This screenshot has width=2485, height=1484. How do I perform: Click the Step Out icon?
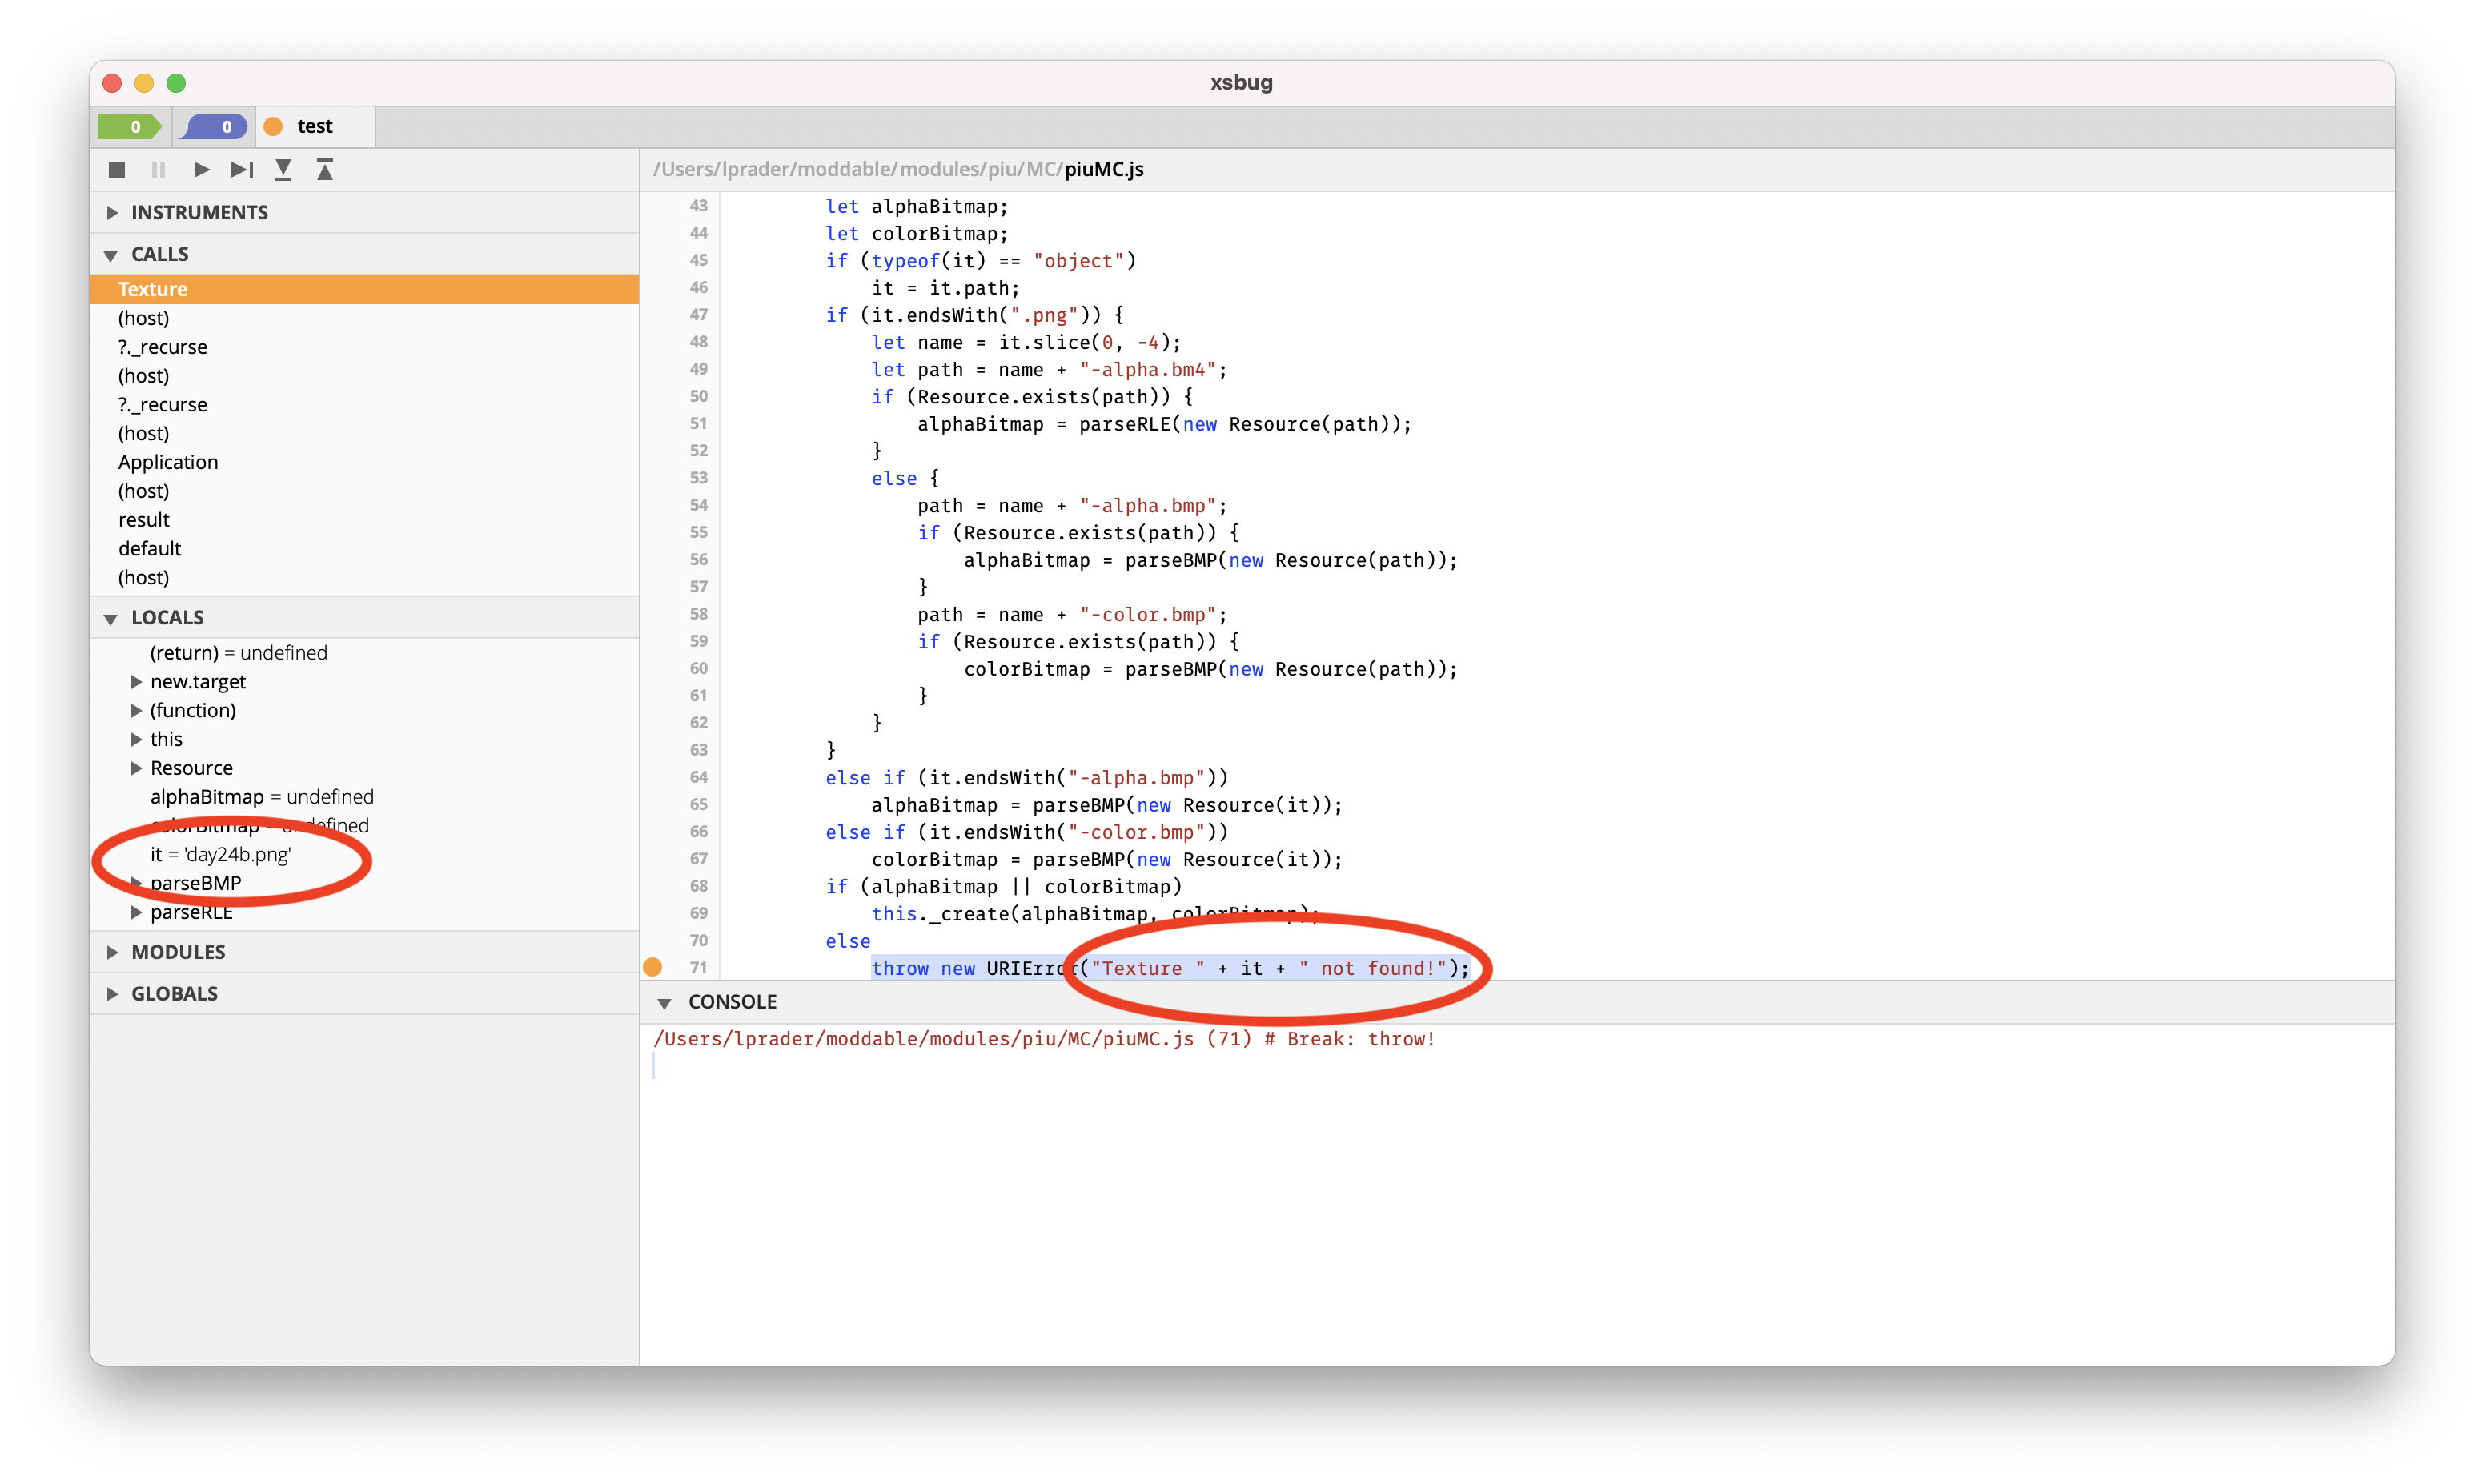(325, 170)
